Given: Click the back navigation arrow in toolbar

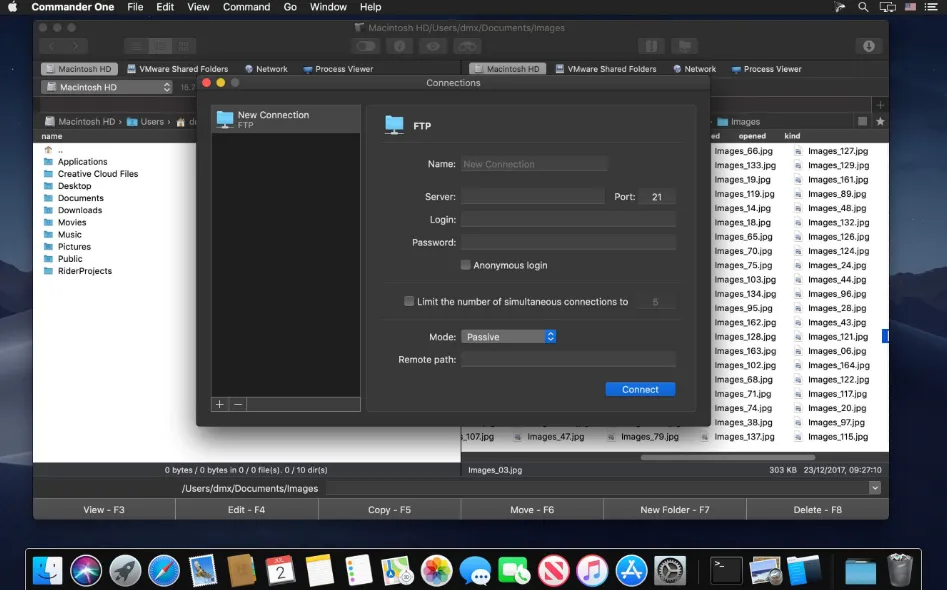Looking at the screenshot, I should pyautogui.click(x=51, y=46).
